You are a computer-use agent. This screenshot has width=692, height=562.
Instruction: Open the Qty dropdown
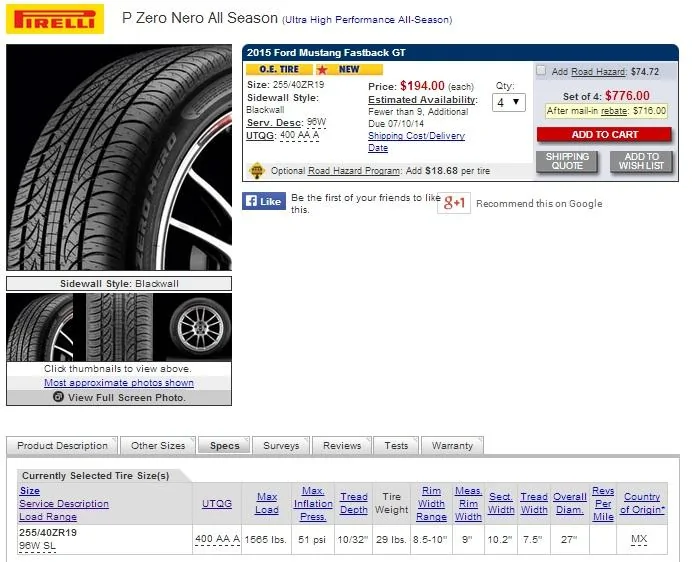[508, 103]
